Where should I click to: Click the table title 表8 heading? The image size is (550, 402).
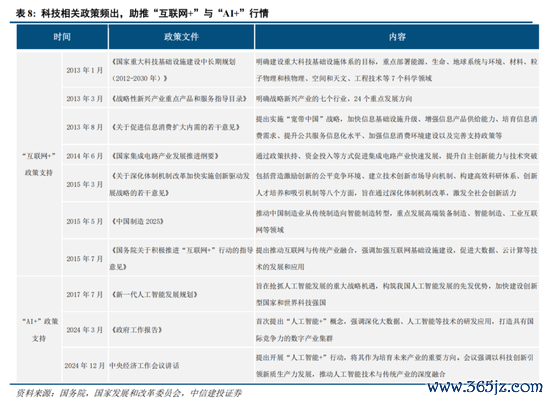pos(142,13)
